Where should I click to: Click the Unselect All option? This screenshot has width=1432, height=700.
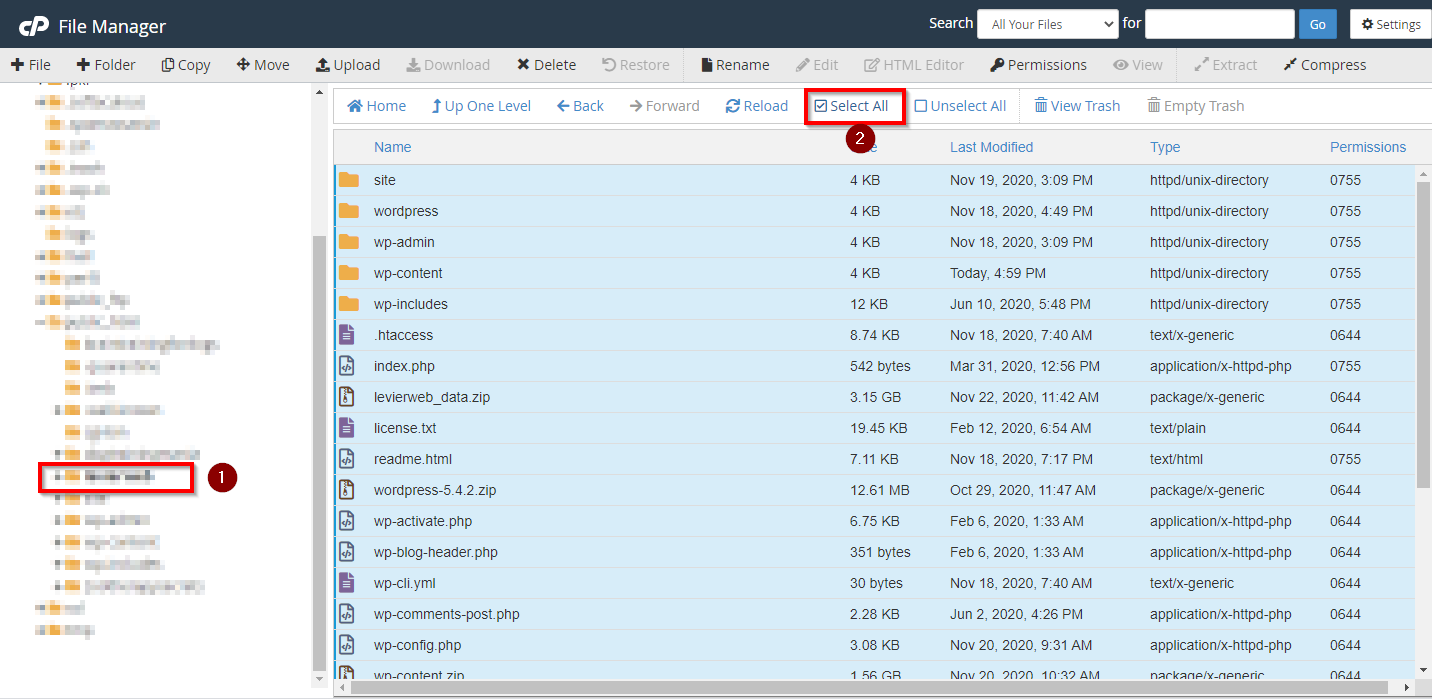click(960, 106)
